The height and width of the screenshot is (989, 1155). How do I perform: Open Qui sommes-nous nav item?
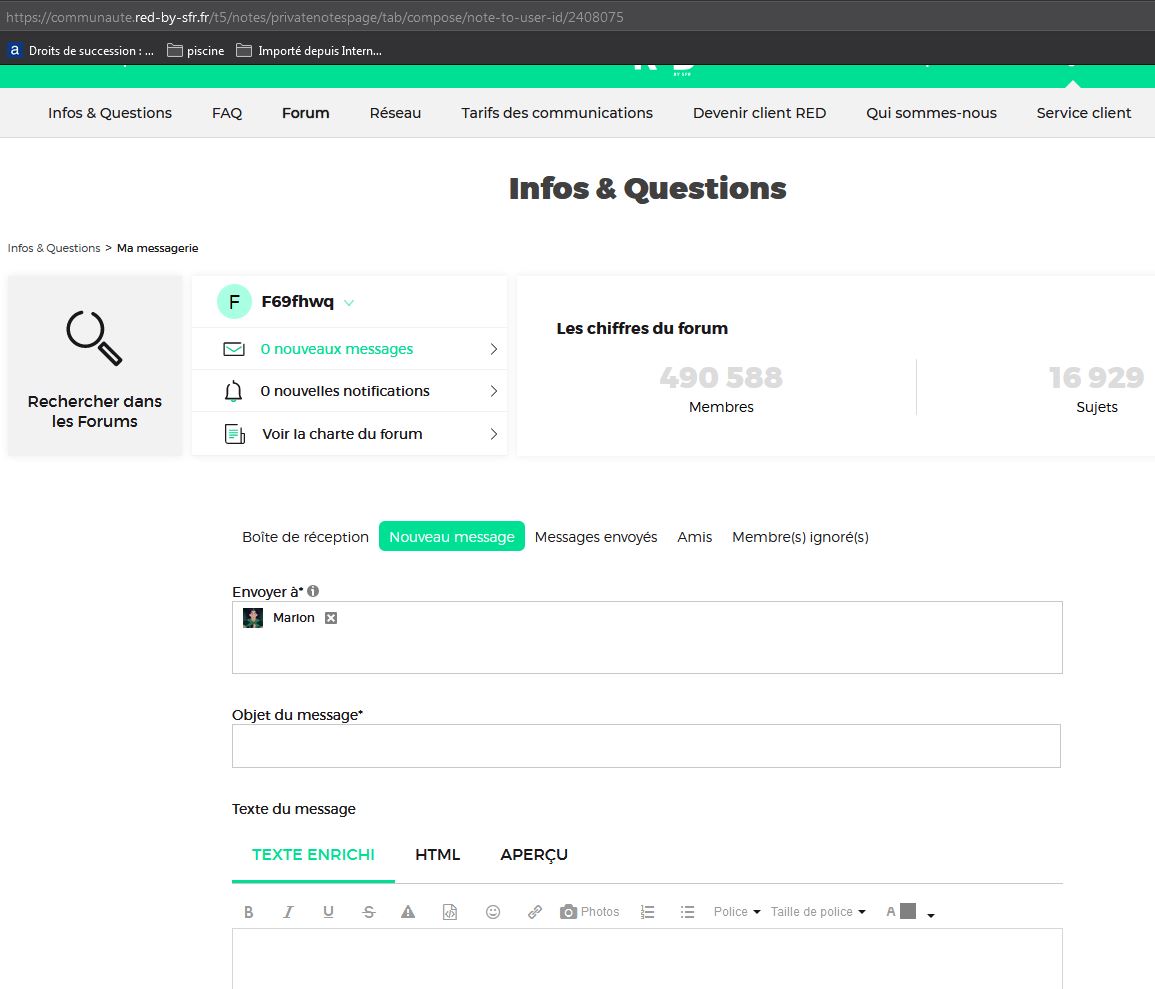pyautogui.click(x=931, y=113)
